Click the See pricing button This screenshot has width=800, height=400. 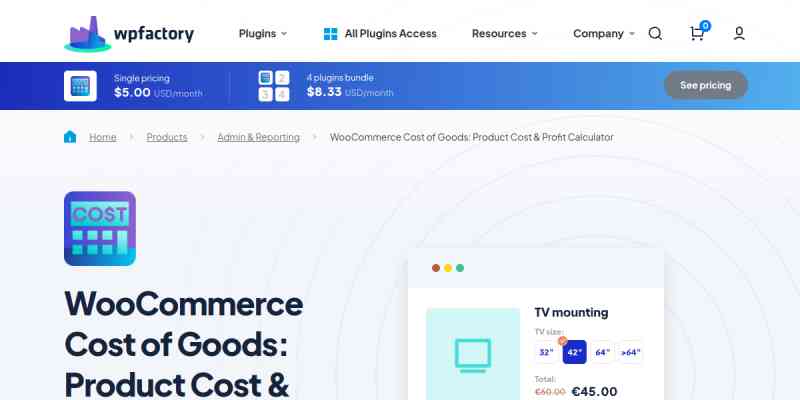point(706,85)
